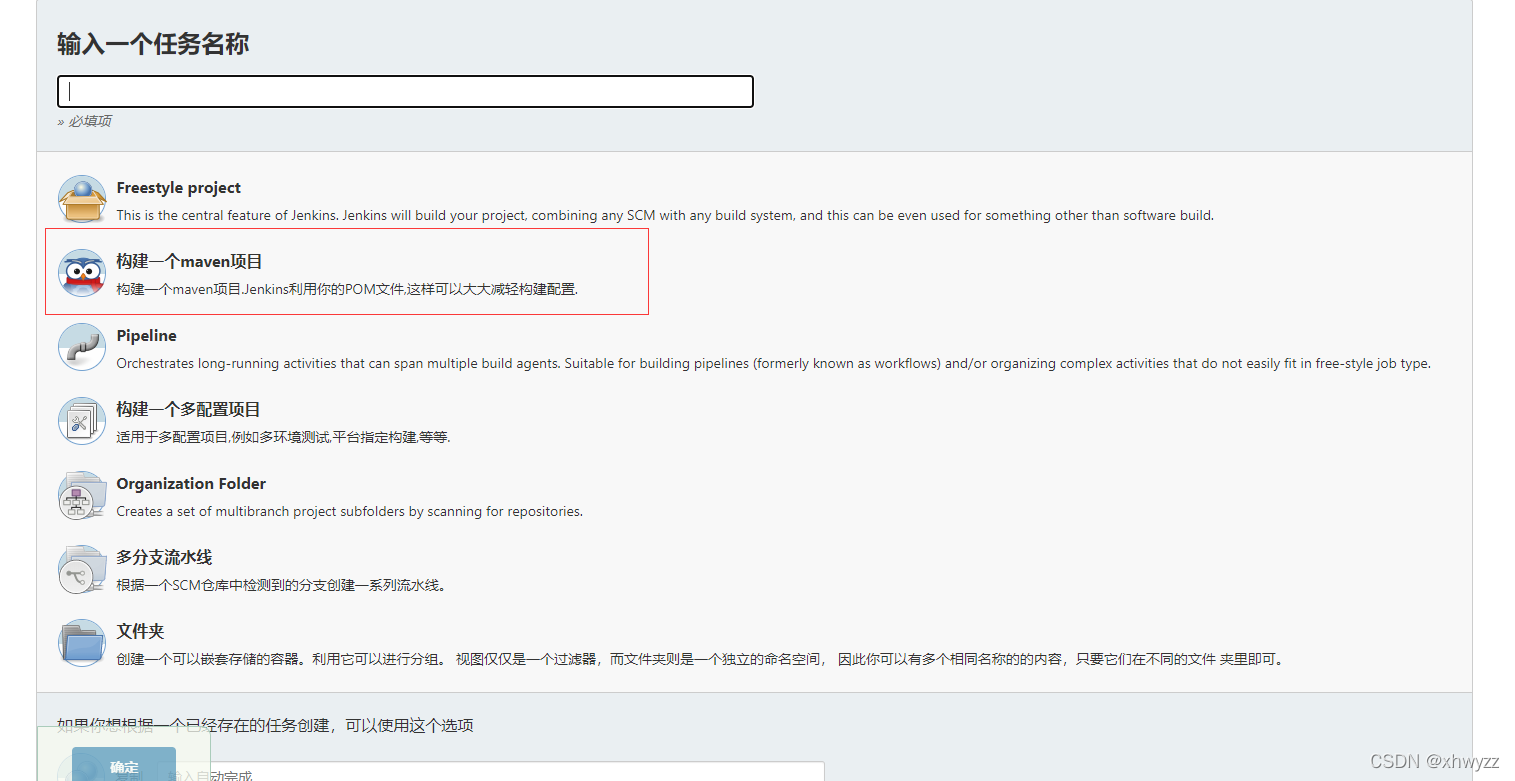Select the Freestyle project icon
The height and width of the screenshot is (781, 1515).
click(82, 199)
